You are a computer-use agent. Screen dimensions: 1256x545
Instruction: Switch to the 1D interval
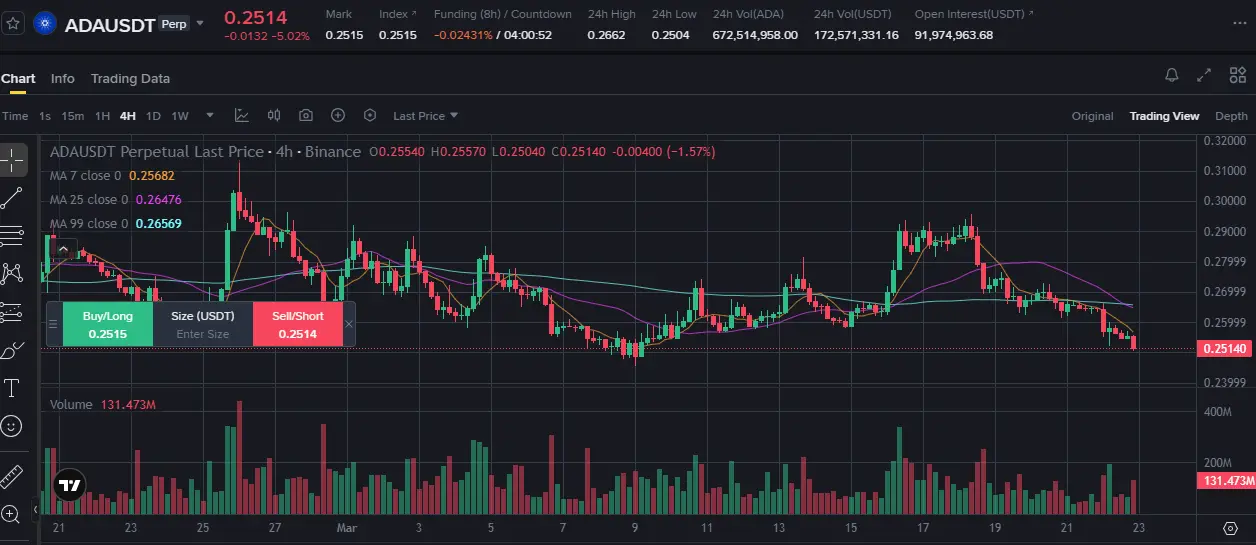pos(153,116)
